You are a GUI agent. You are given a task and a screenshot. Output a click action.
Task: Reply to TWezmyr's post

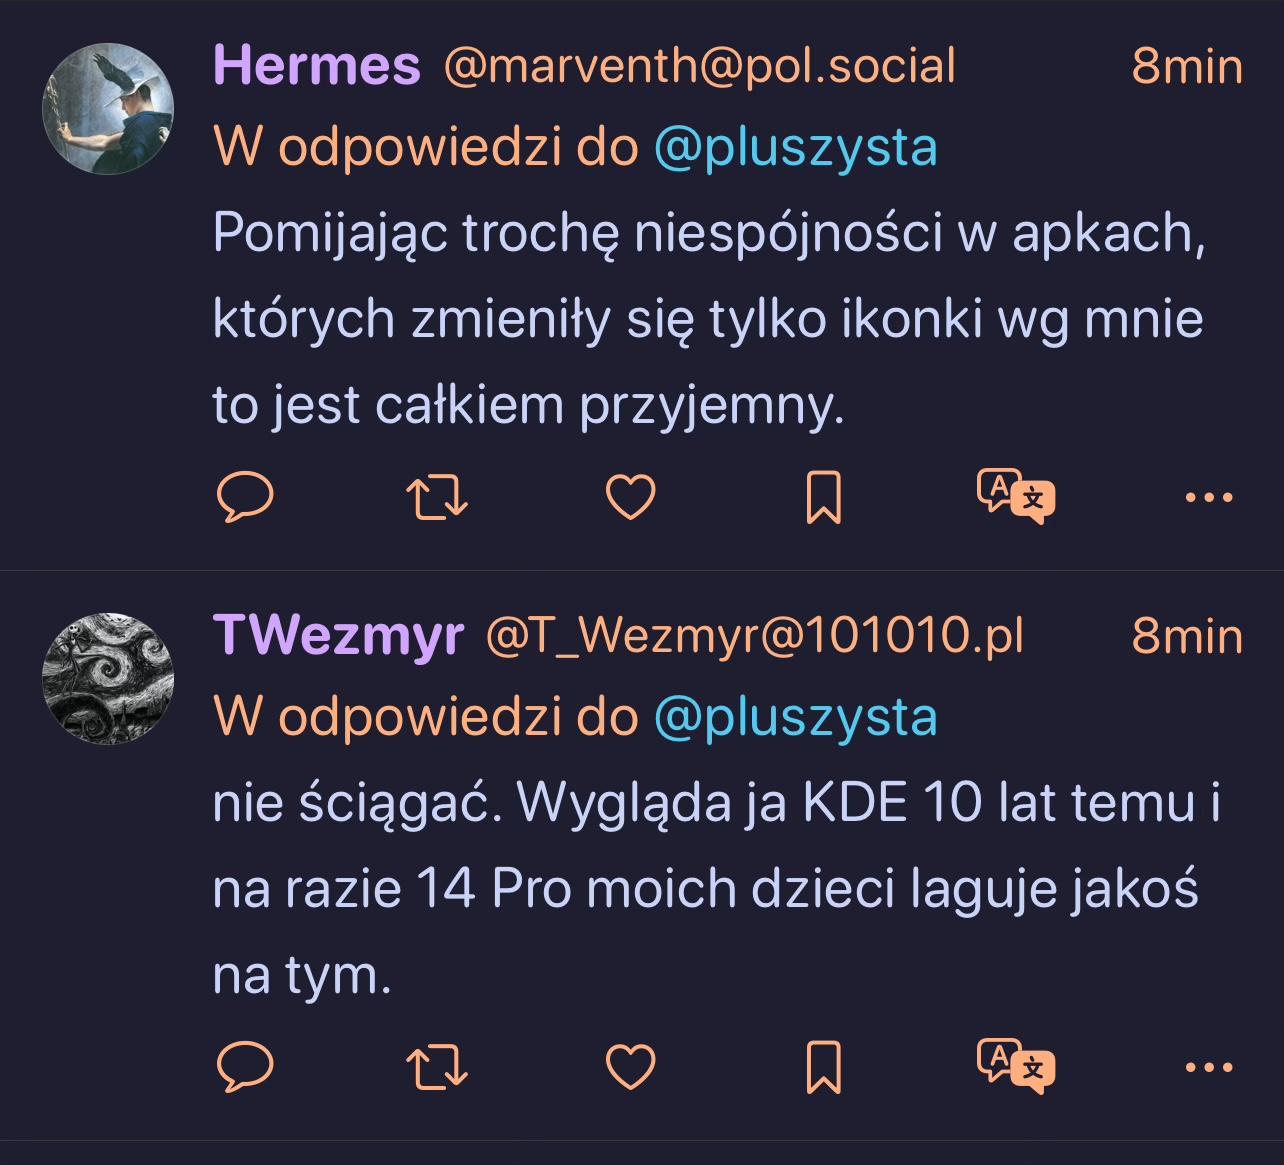coord(245,1067)
